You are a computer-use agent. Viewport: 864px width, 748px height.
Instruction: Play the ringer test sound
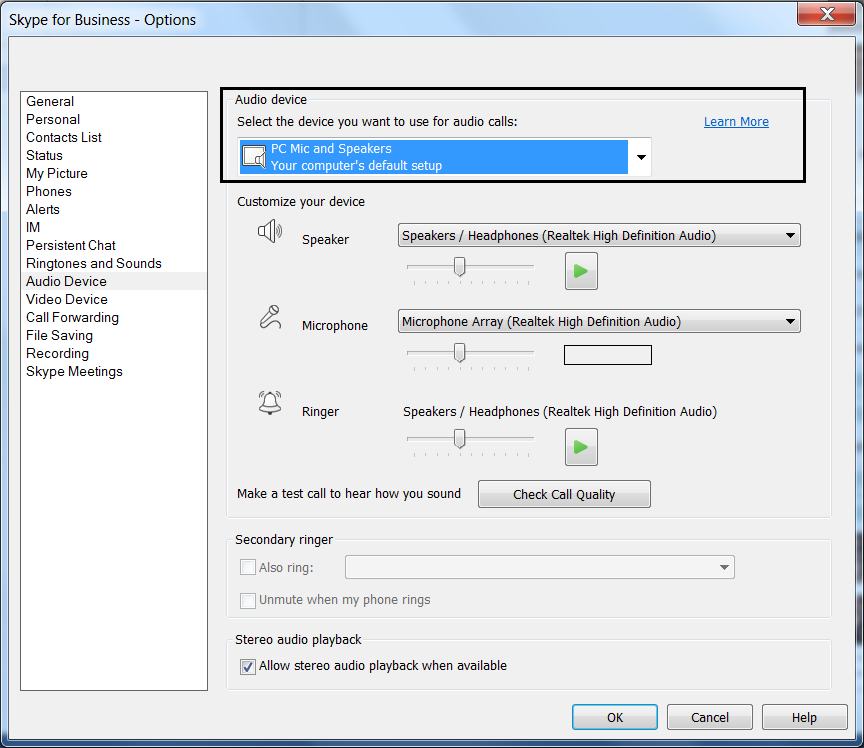[581, 447]
